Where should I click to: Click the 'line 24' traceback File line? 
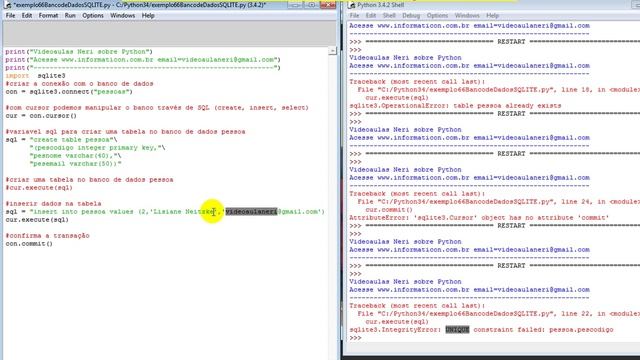pos(499,202)
